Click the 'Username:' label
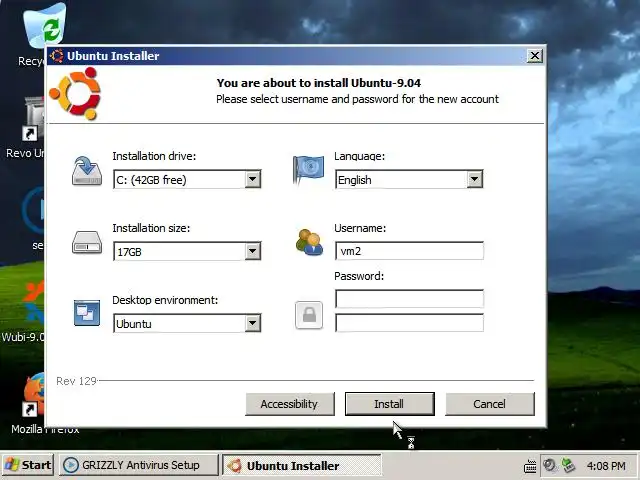 pos(360,228)
